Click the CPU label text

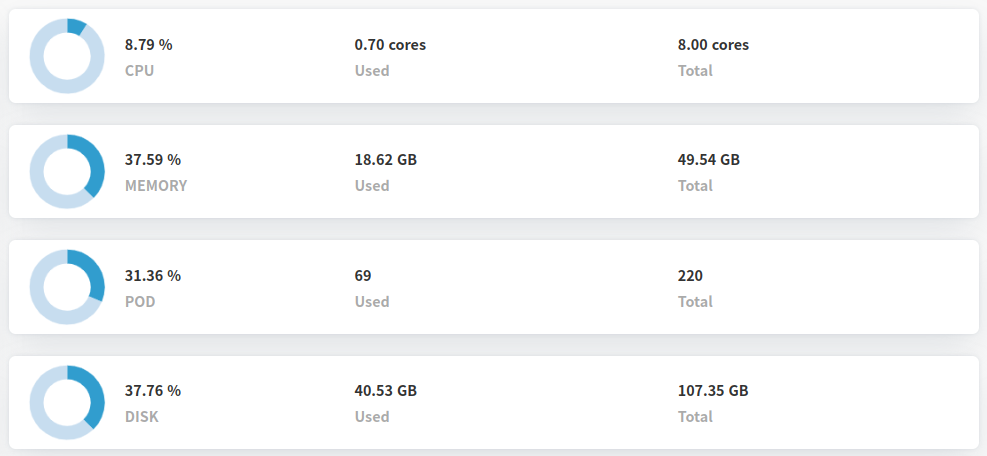[x=140, y=71]
